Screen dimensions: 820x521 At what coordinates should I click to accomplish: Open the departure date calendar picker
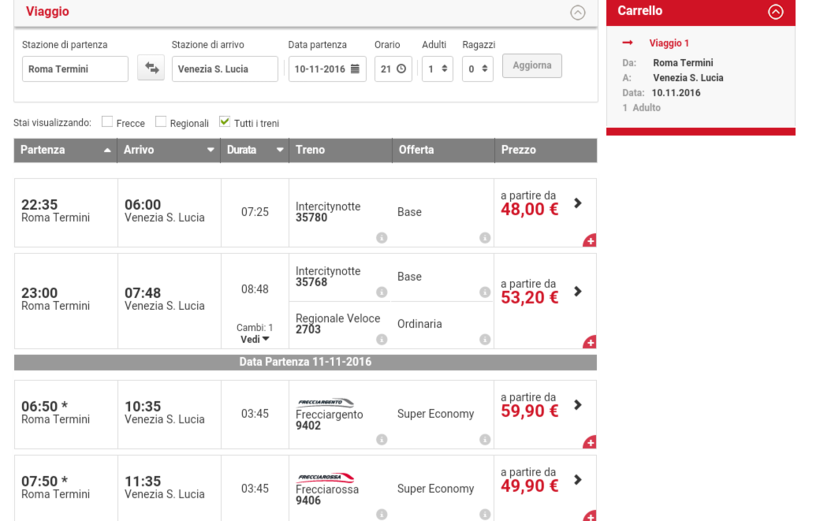pos(354,69)
